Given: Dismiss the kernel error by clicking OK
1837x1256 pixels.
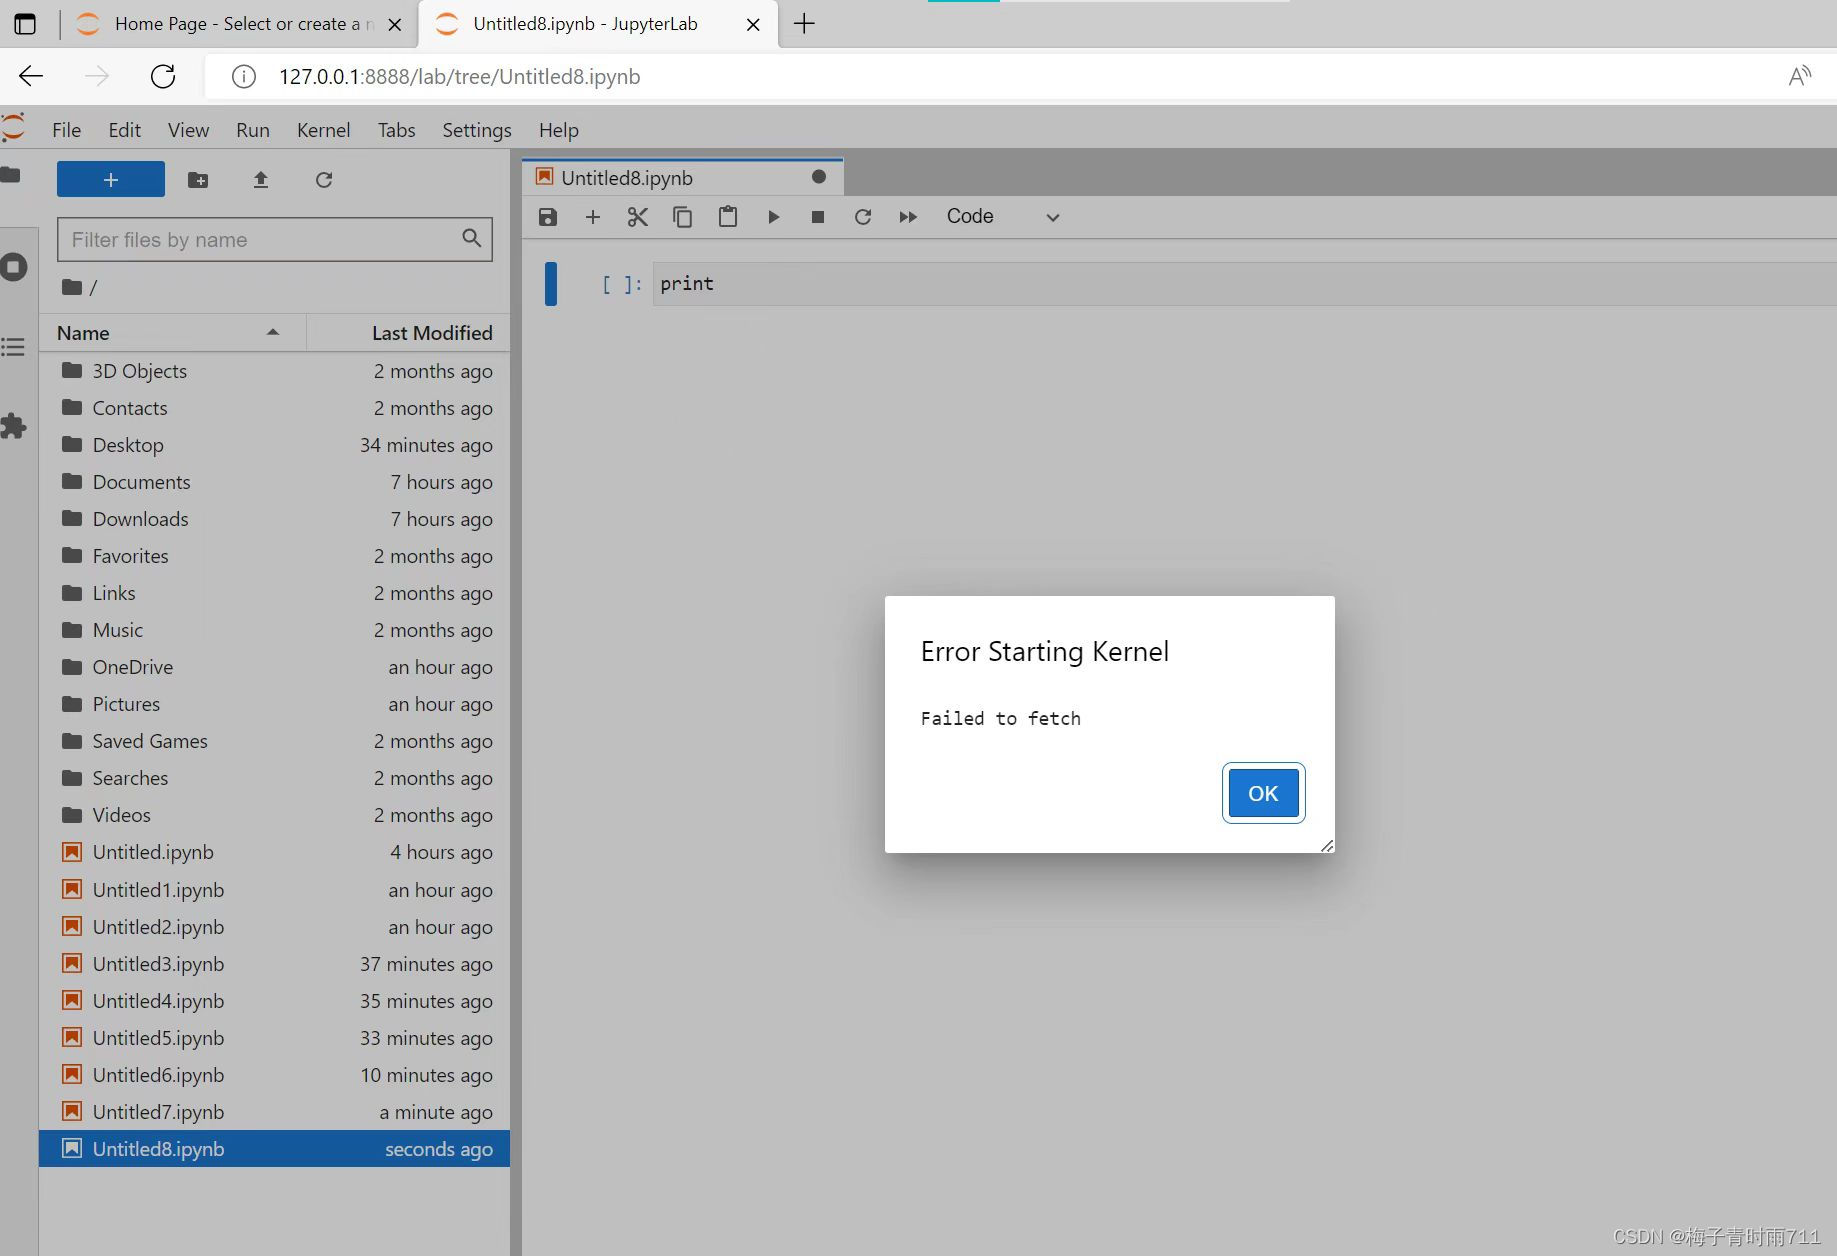Looking at the screenshot, I should pyautogui.click(x=1262, y=793).
